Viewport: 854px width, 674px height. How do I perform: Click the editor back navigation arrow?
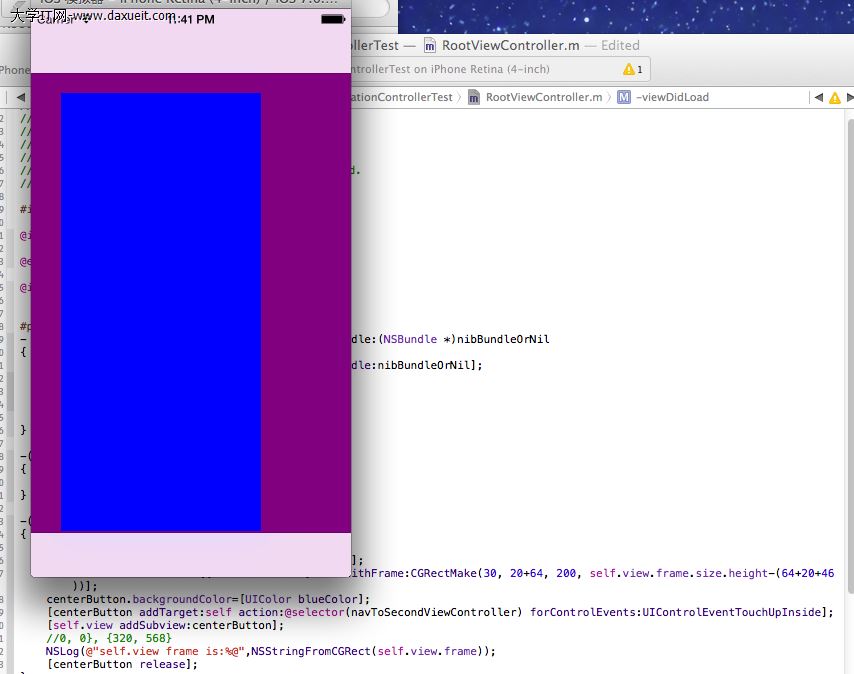click(20, 97)
